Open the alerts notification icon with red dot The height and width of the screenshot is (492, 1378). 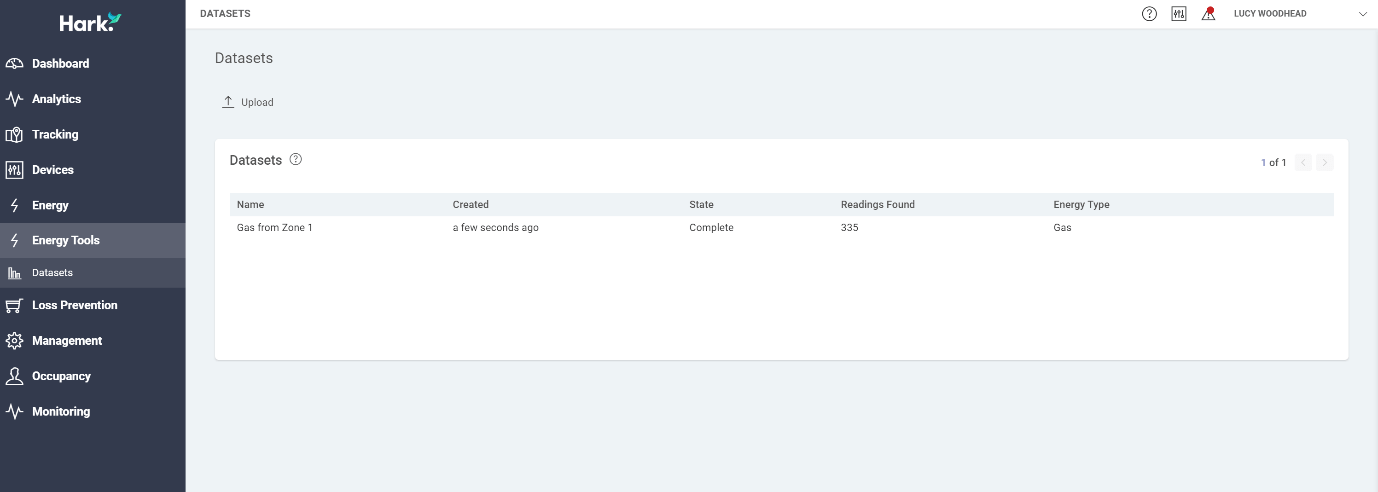pyautogui.click(x=1208, y=14)
